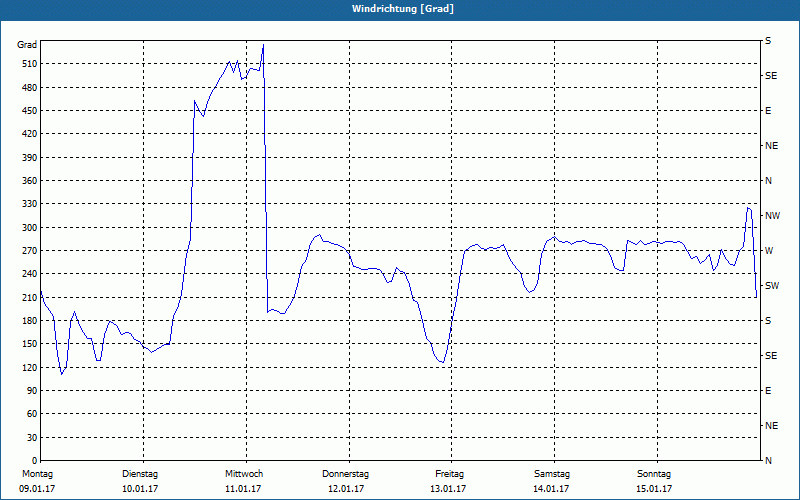The image size is (800, 500).
Task: Select the 0 value on the degree axis
Action: click(34, 461)
